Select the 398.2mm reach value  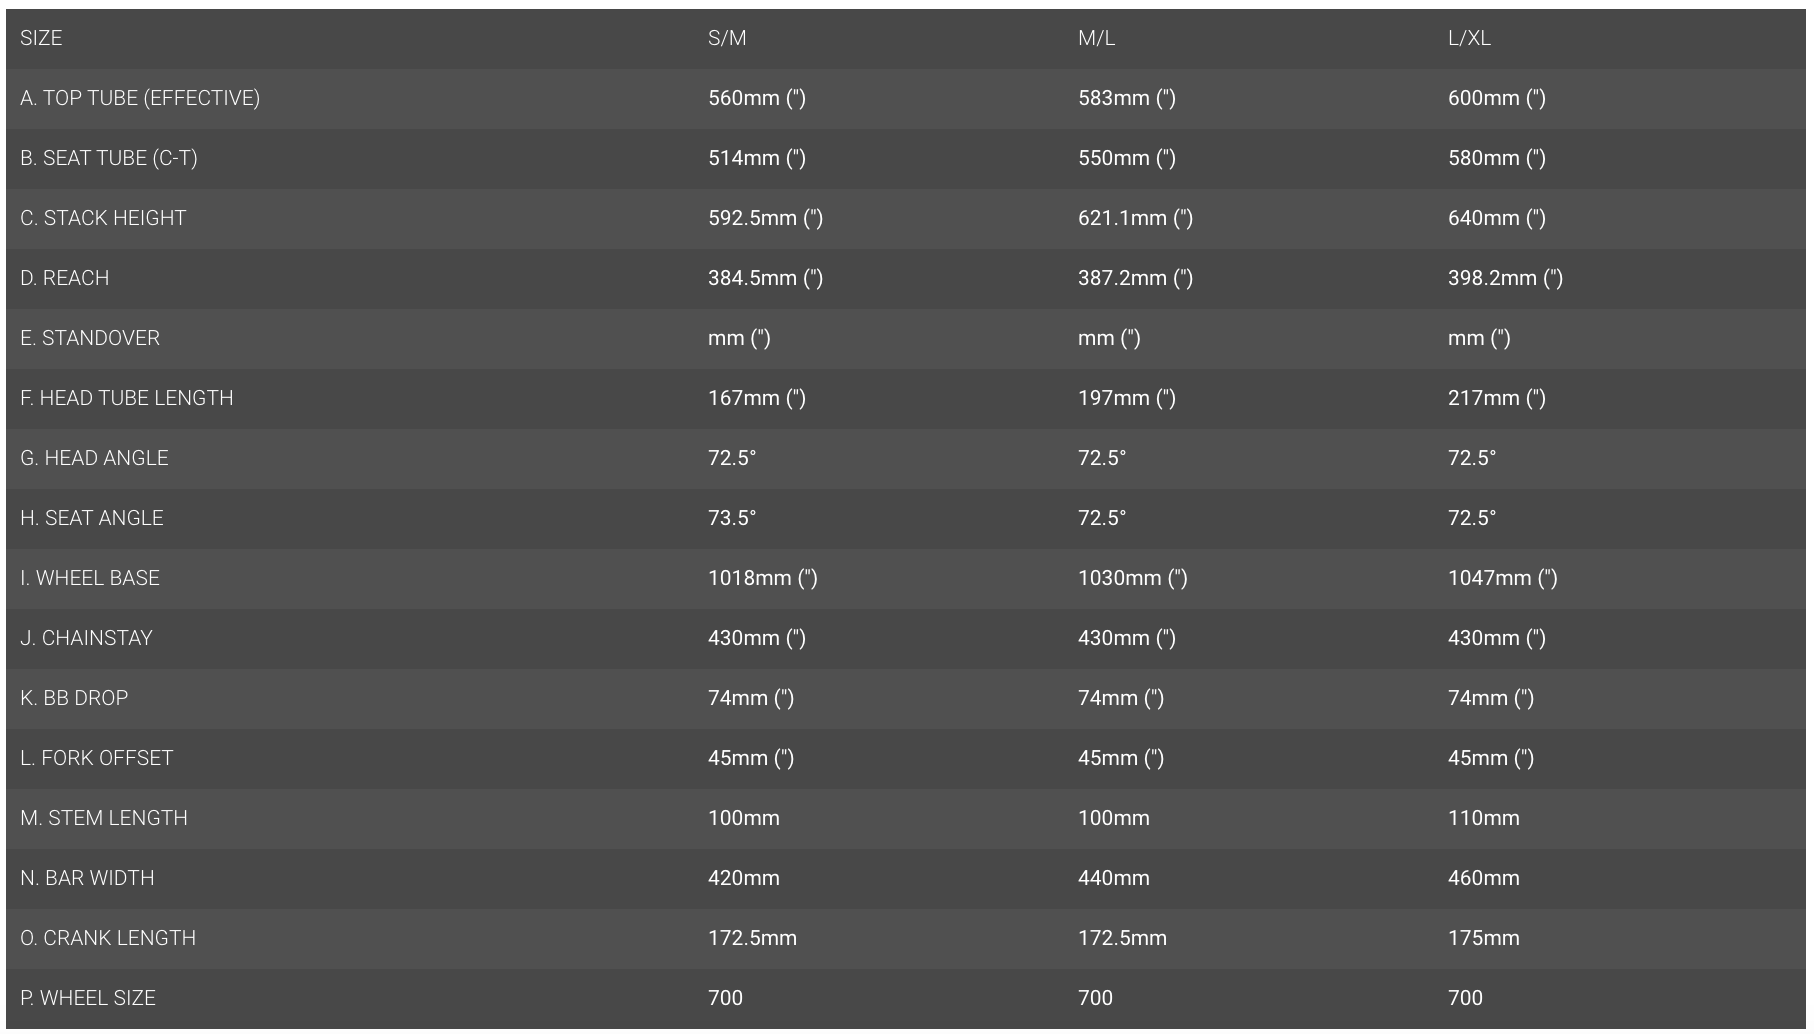[1505, 278]
